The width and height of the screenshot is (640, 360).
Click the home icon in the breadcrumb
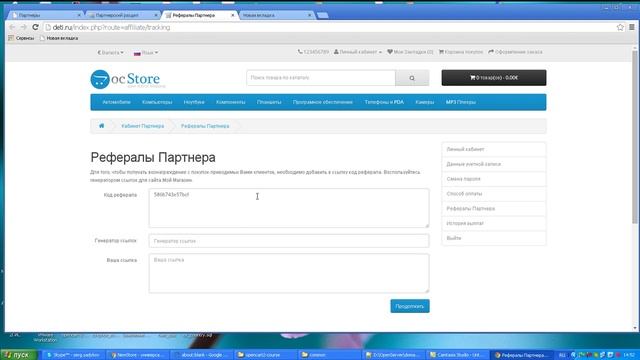(x=102, y=126)
